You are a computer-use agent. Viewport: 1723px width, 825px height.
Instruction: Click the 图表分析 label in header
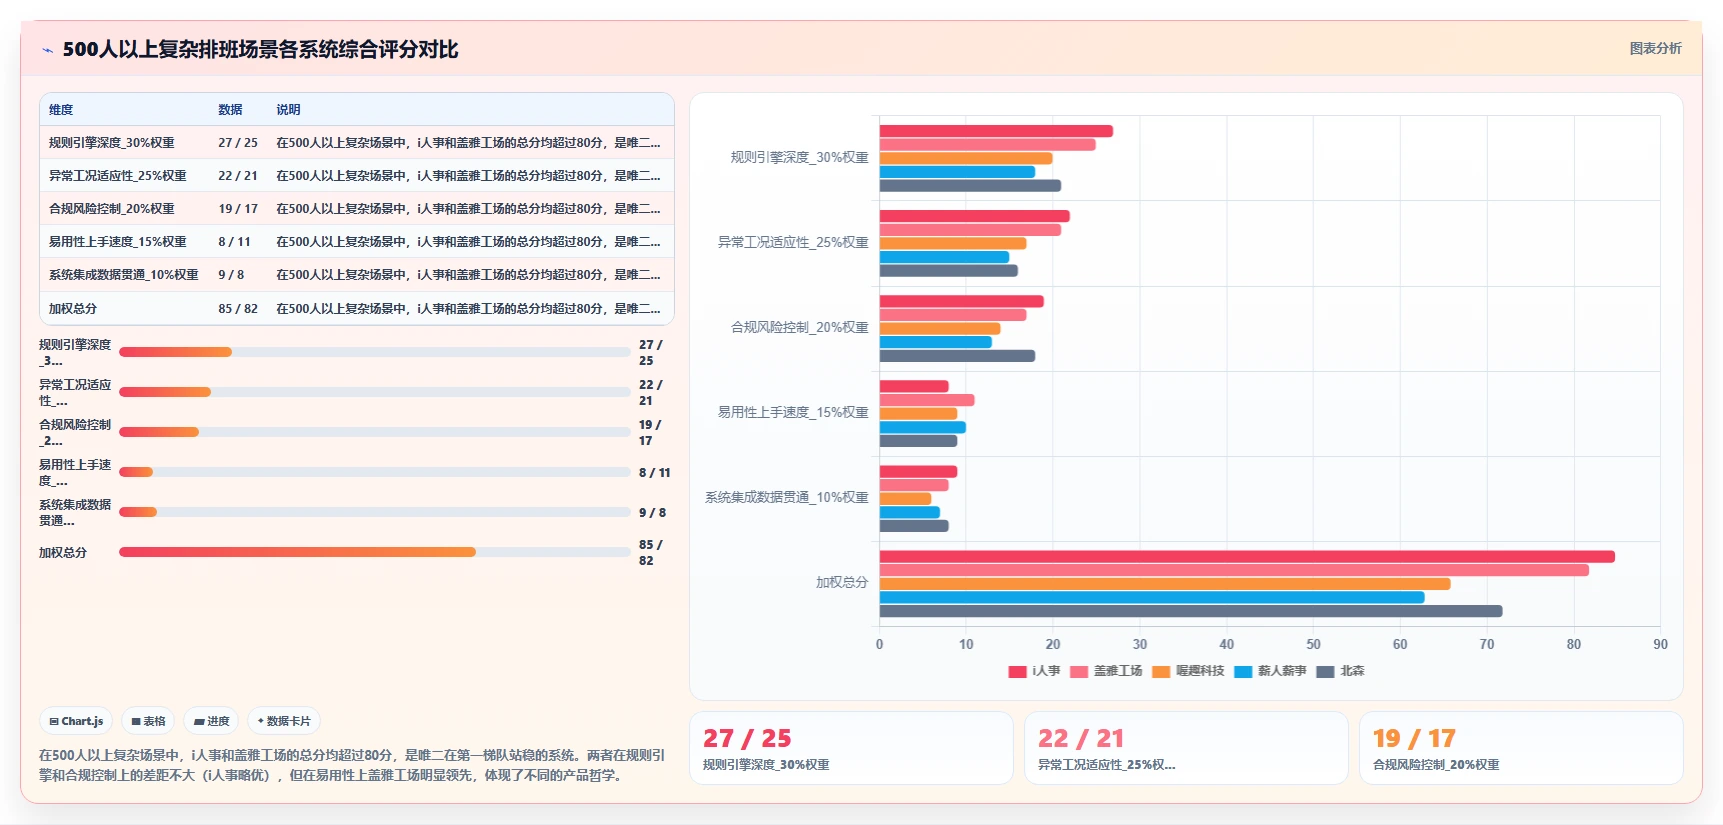click(x=1655, y=48)
